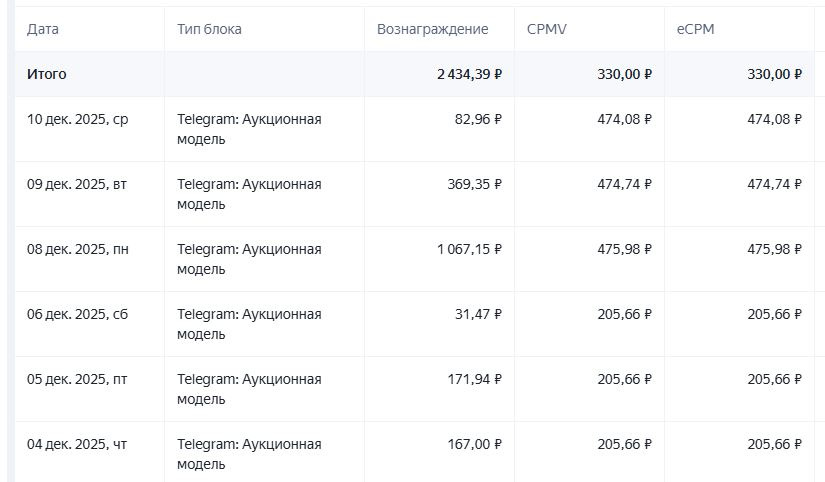Select the 167,00 ₽ reward cell
This screenshot has width=825, height=482.
[x=474, y=445]
